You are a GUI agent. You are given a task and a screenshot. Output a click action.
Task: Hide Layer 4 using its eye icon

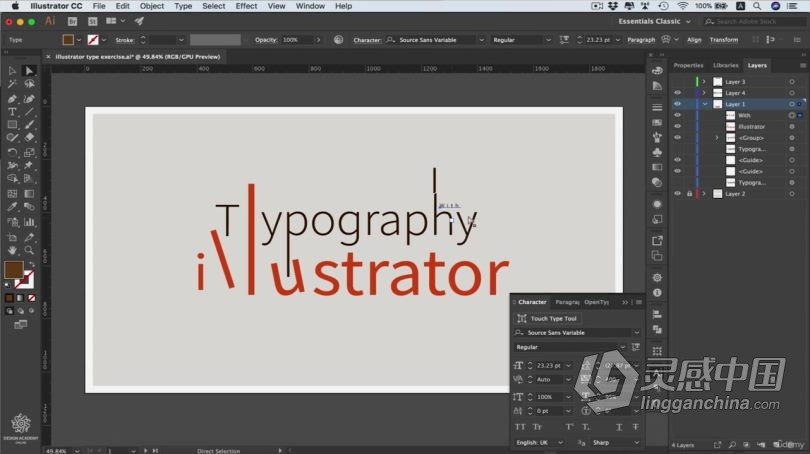(x=677, y=93)
